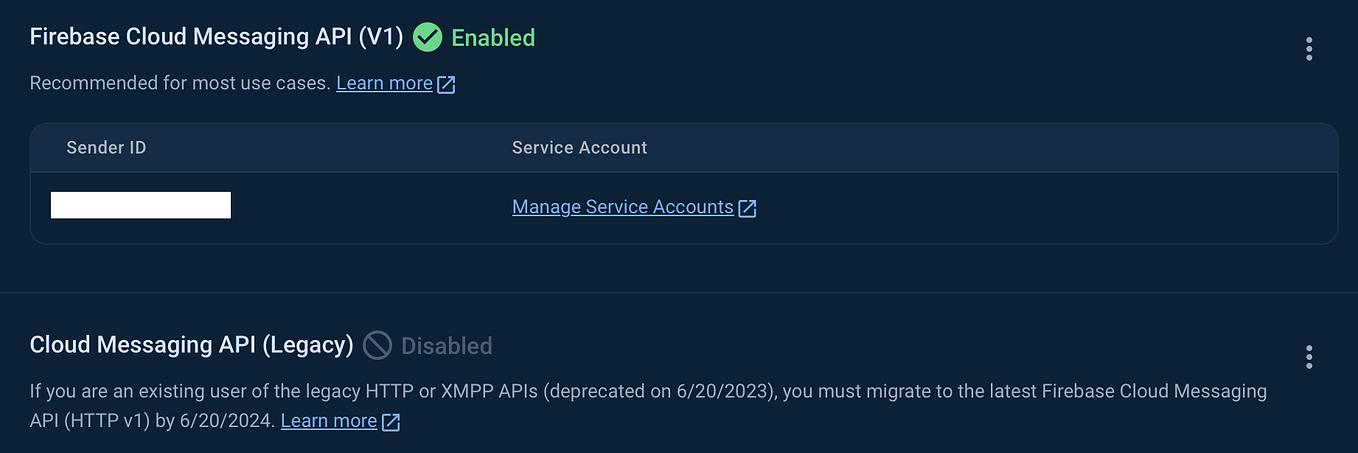Click the Firebase Cloud Messaging API (V1) heading
Image resolution: width=1358 pixels, height=453 pixels.
click(x=216, y=37)
